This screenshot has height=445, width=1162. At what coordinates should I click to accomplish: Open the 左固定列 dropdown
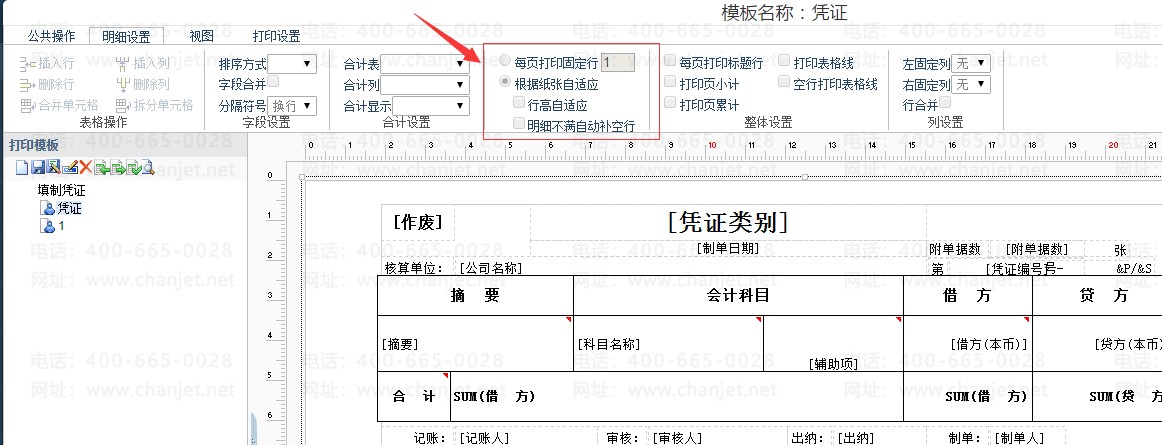pos(971,63)
